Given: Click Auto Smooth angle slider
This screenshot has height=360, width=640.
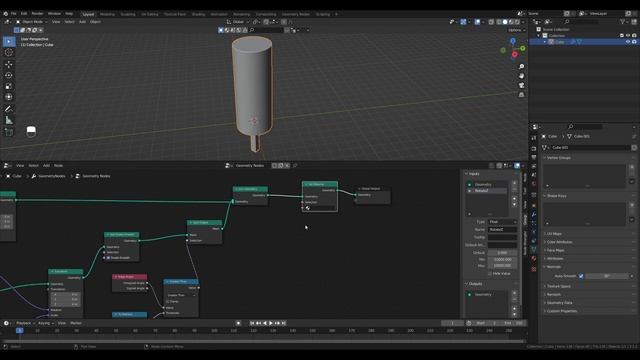Looking at the screenshot, I should (x=607, y=276).
